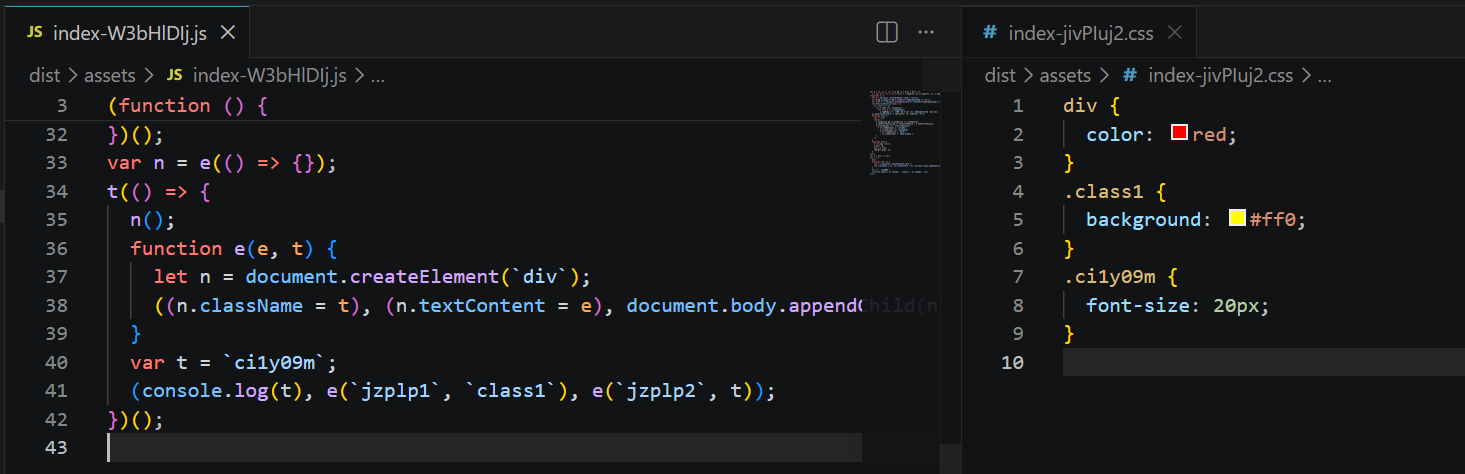Expand the 'index-jivPIuj2.css' breadcrumb
This screenshot has height=474, width=1465.
[1220, 75]
